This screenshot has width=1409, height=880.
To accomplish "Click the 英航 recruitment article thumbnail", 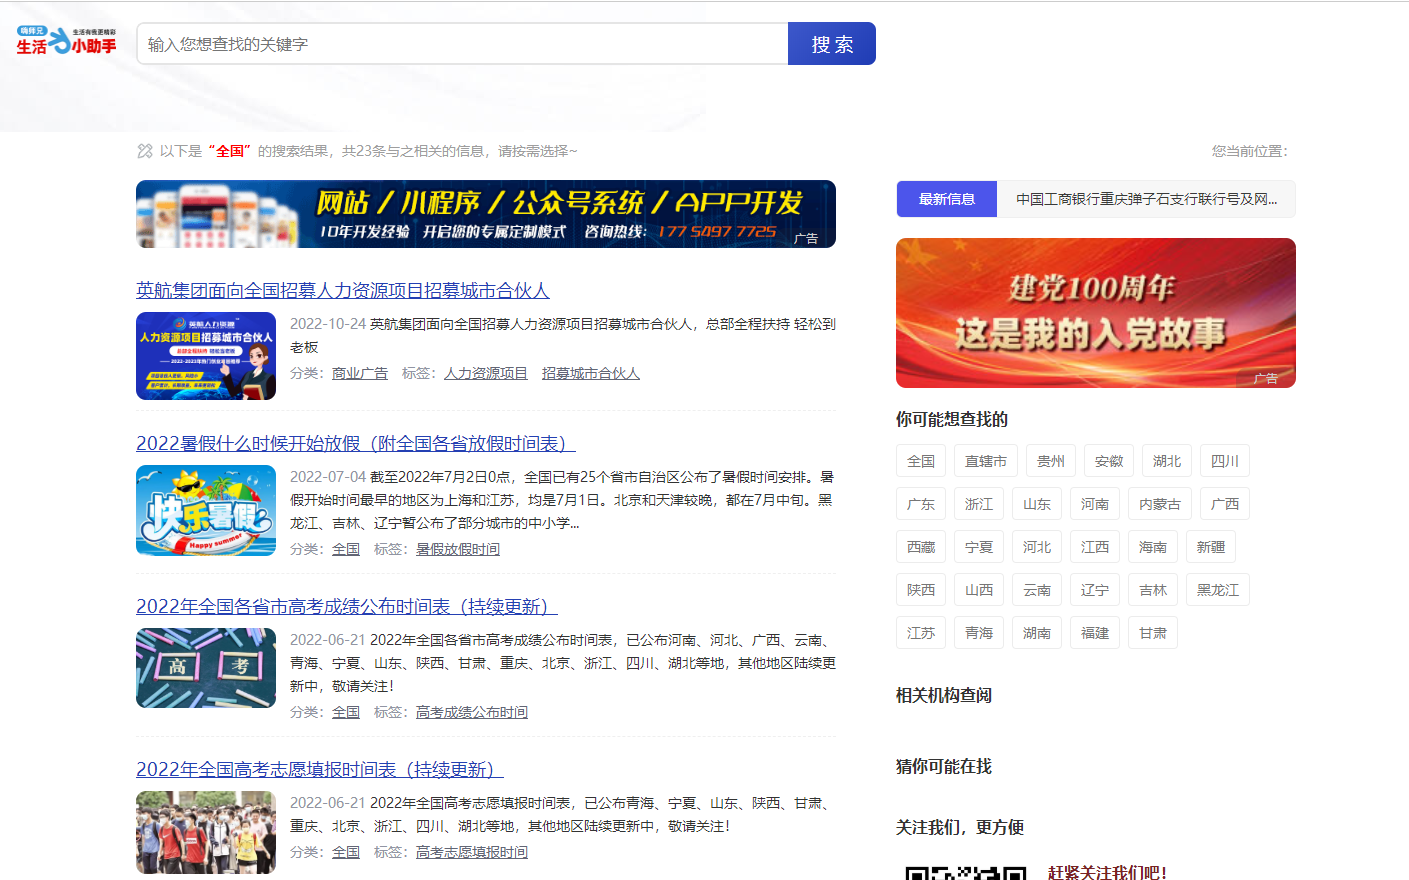I will 206,356.
